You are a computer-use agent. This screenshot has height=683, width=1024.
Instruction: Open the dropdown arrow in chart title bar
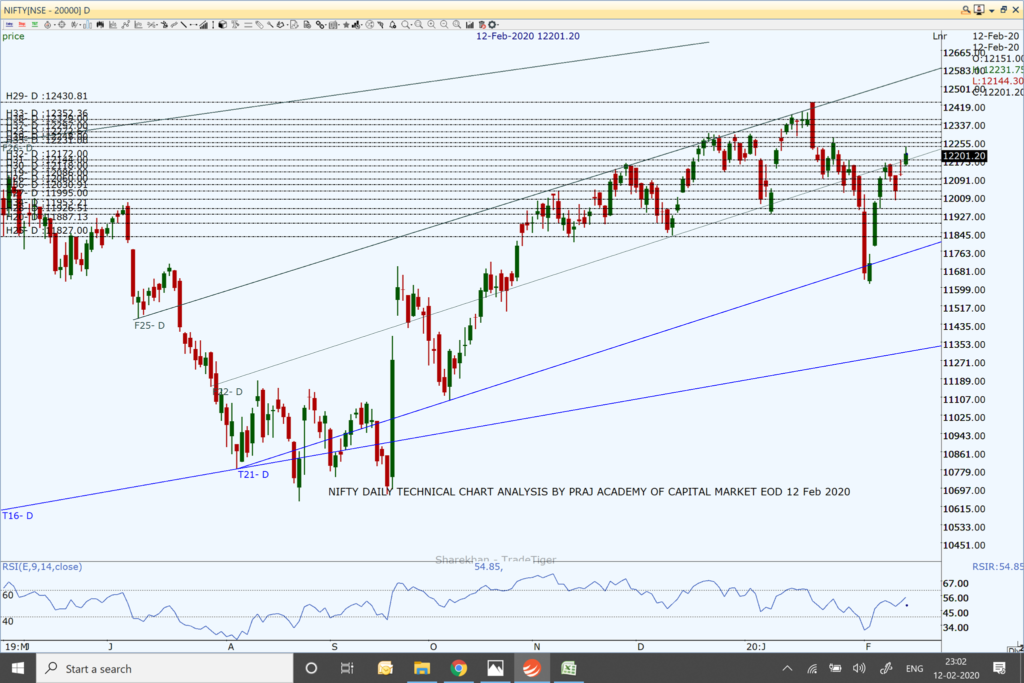[992, 10]
